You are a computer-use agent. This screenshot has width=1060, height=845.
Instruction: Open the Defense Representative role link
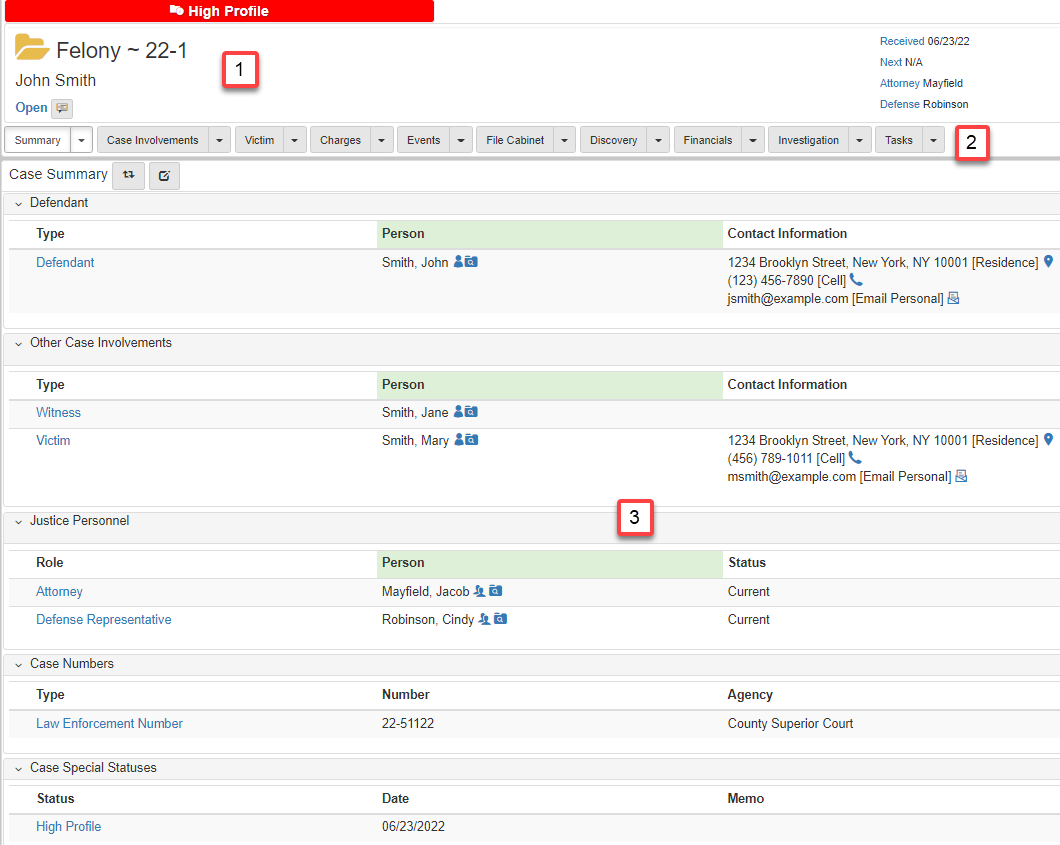103,619
